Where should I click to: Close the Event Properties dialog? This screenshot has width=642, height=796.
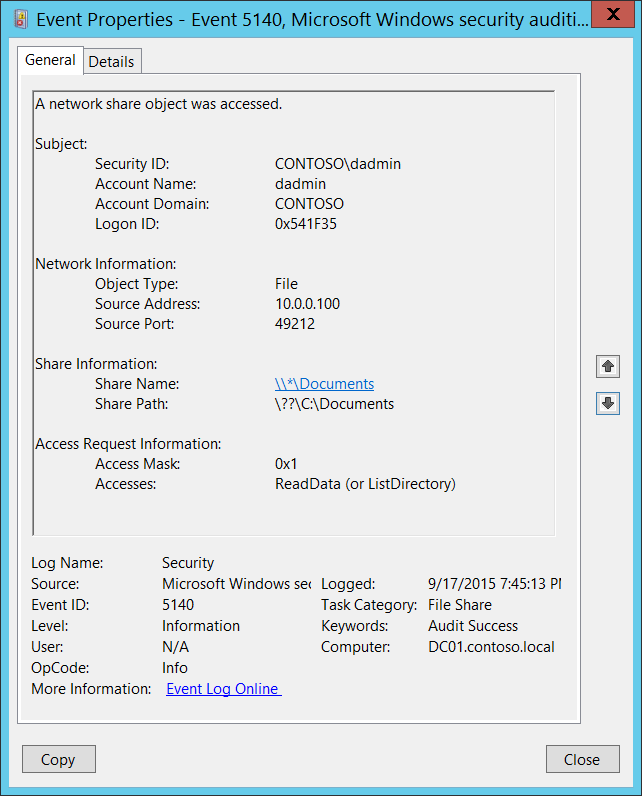(583, 759)
